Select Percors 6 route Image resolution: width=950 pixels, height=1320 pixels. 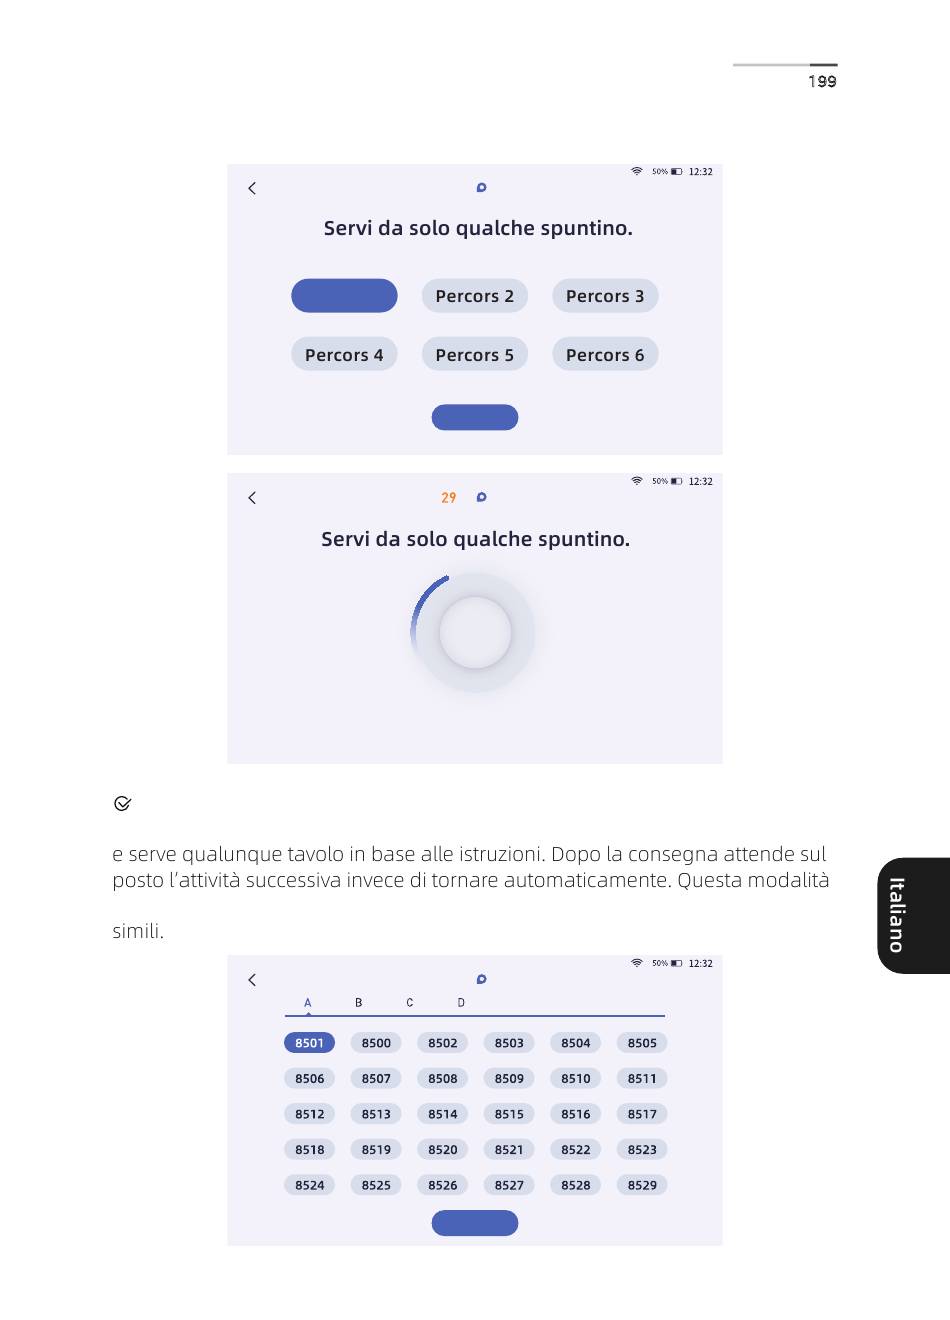605,355
